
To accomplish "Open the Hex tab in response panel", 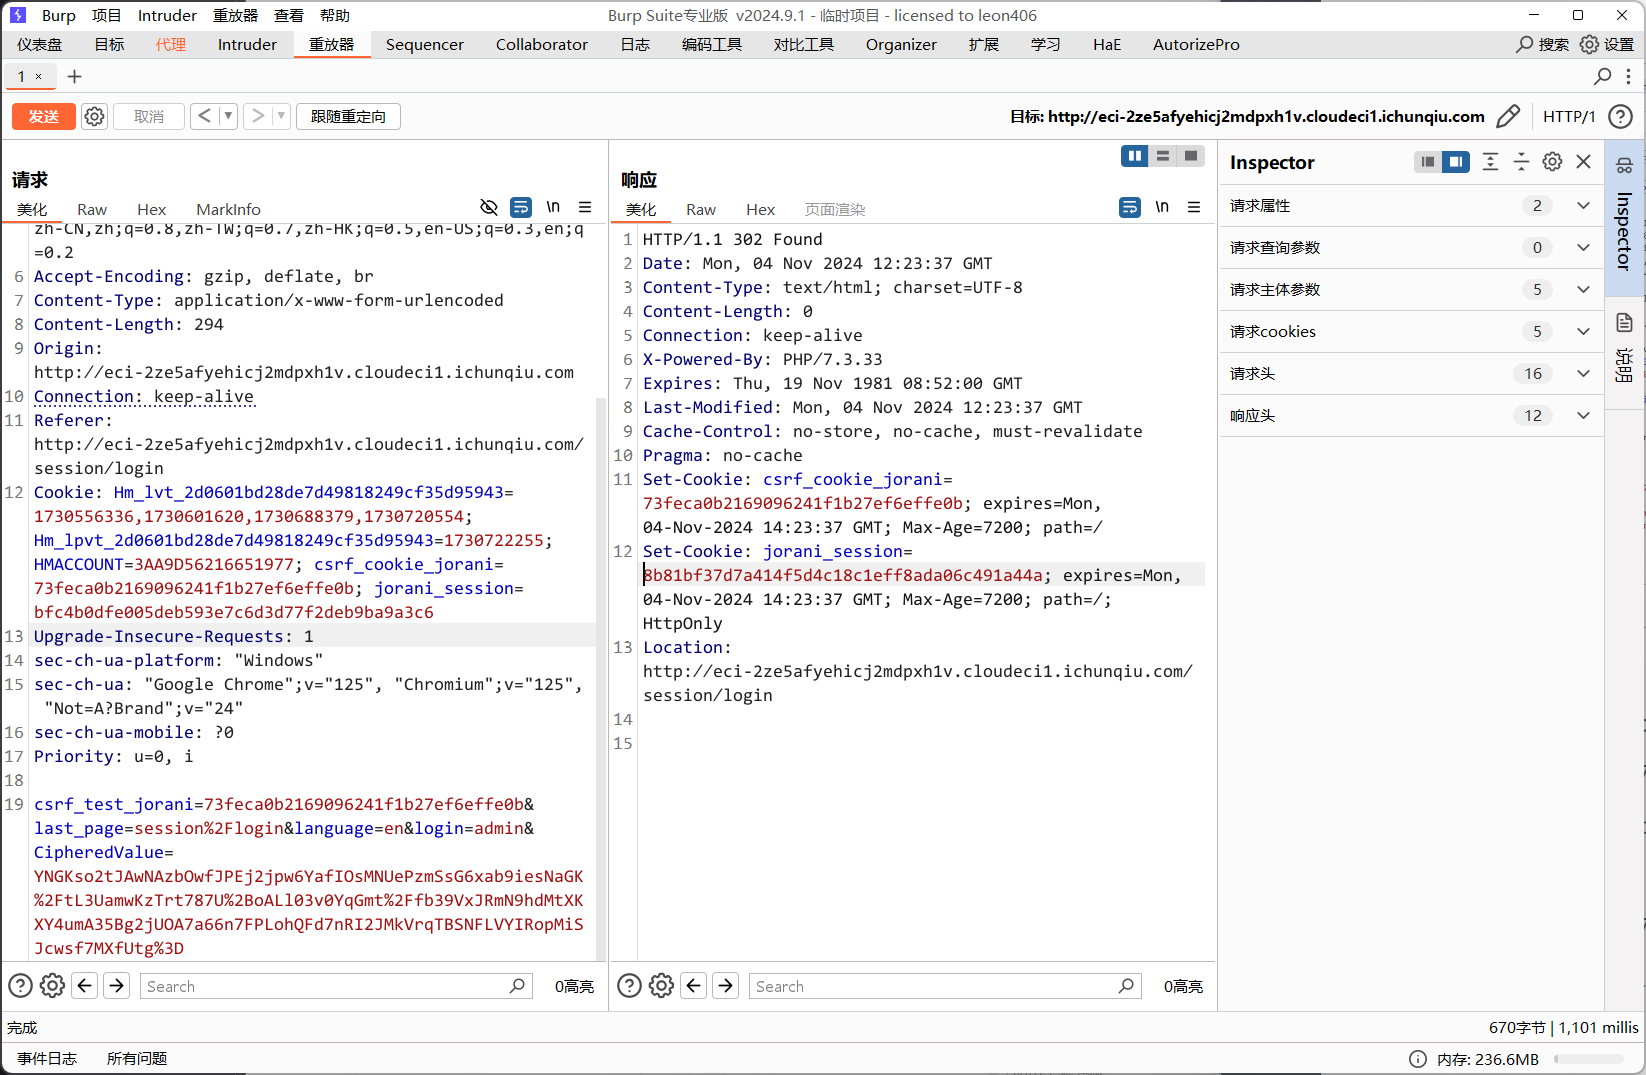I will pyautogui.click(x=760, y=209).
